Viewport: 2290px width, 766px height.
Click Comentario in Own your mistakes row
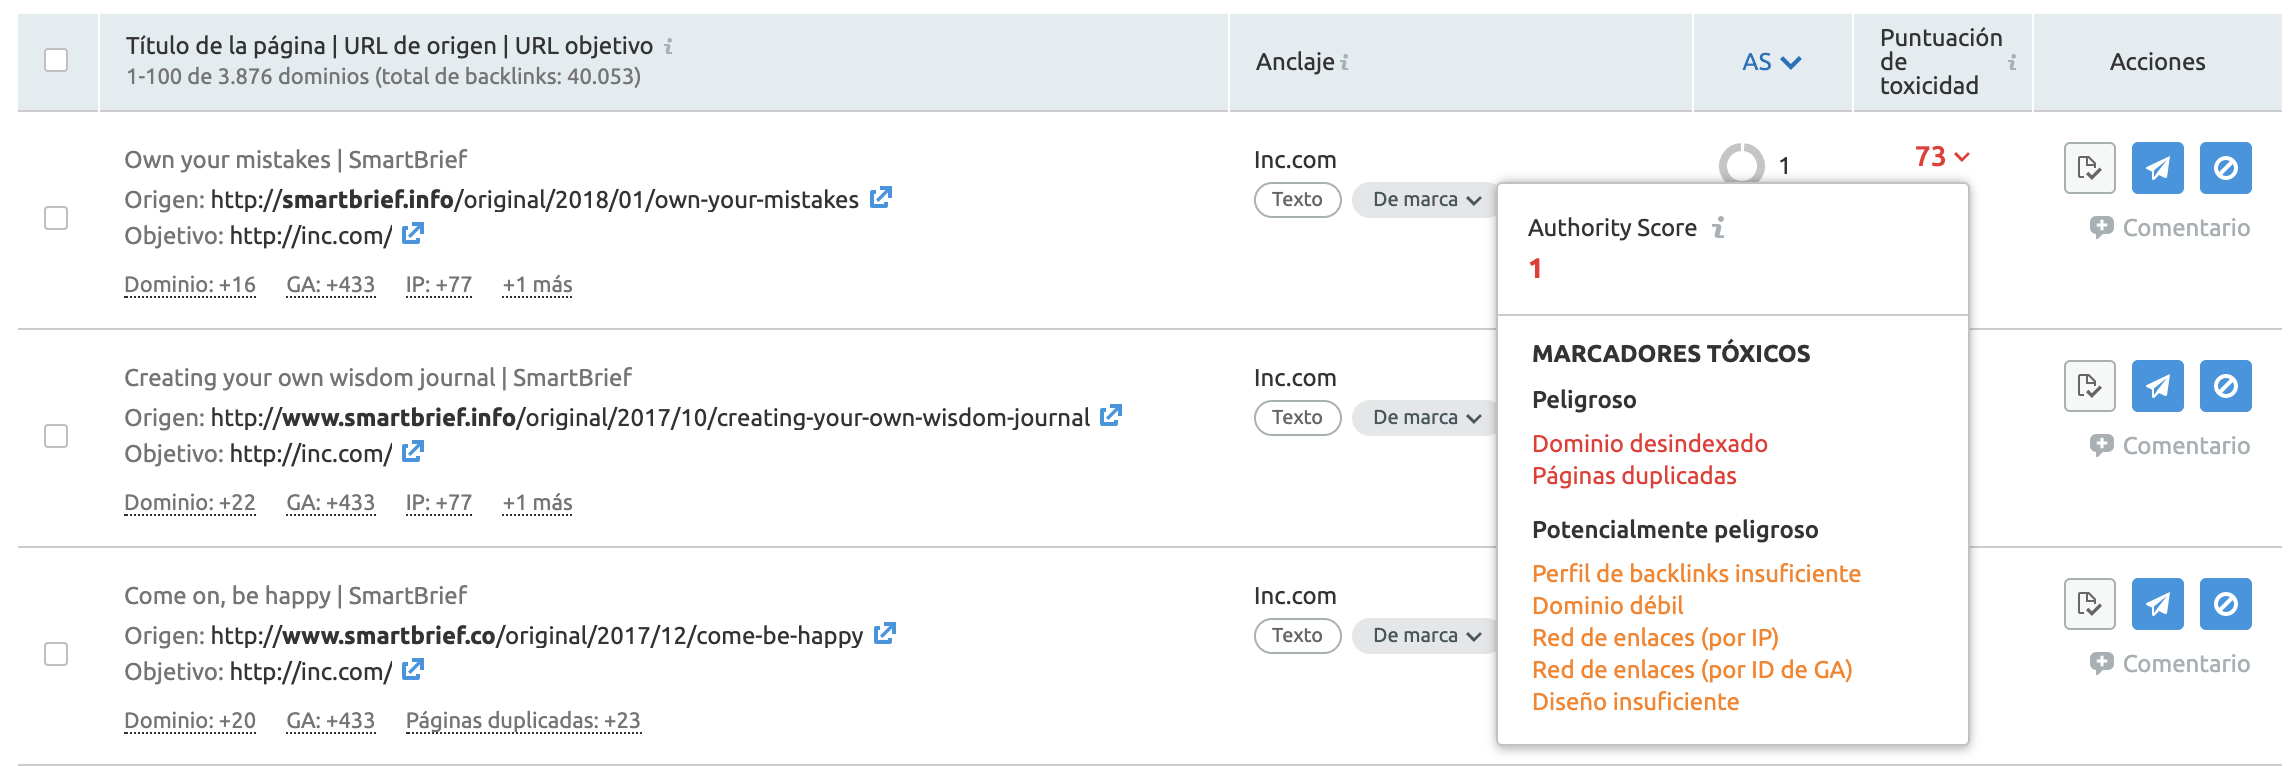click(2170, 228)
